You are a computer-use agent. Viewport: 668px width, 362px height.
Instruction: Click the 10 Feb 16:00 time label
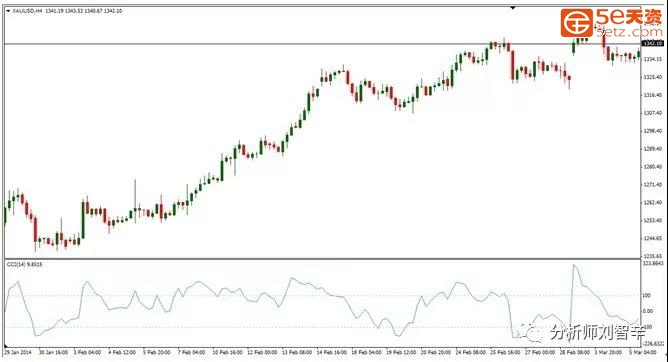click(x=227, y=353)
